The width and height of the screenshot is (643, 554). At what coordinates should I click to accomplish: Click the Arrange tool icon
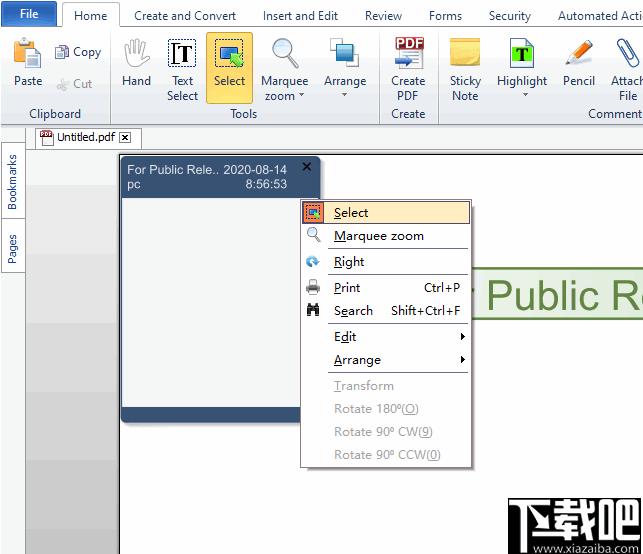click(x=344, y=52)
